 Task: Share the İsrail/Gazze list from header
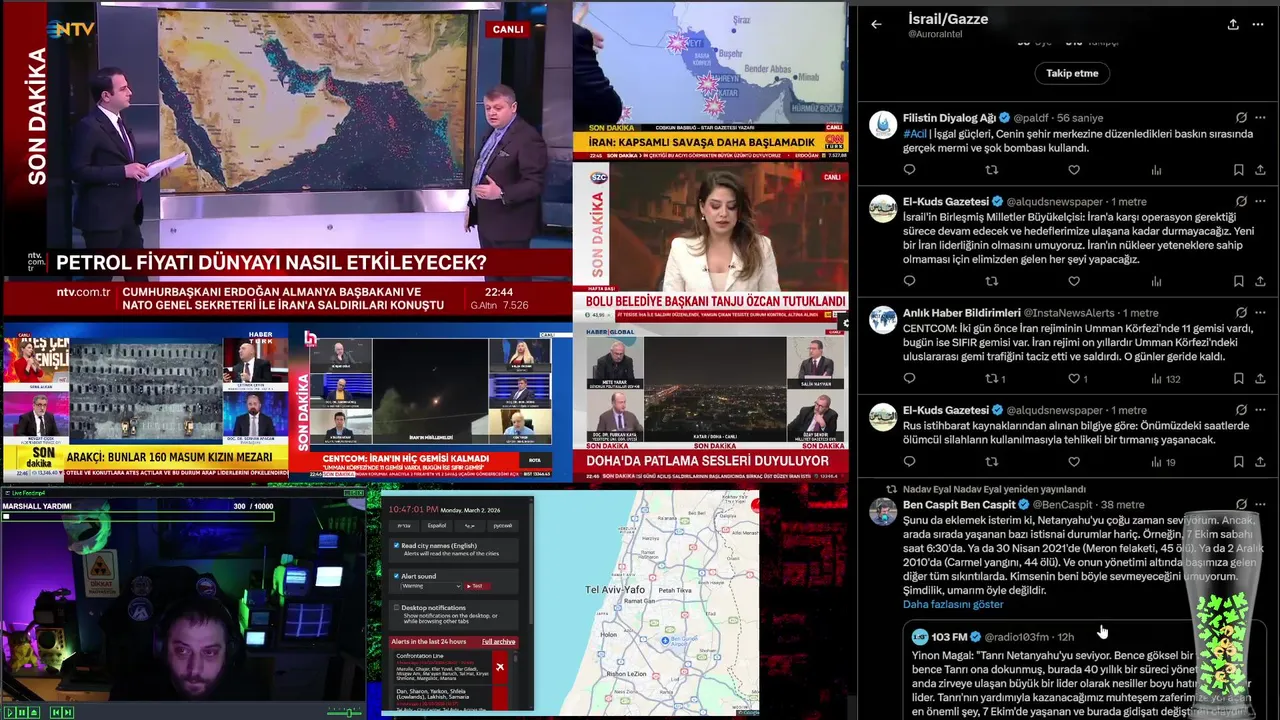(1233, 24)
